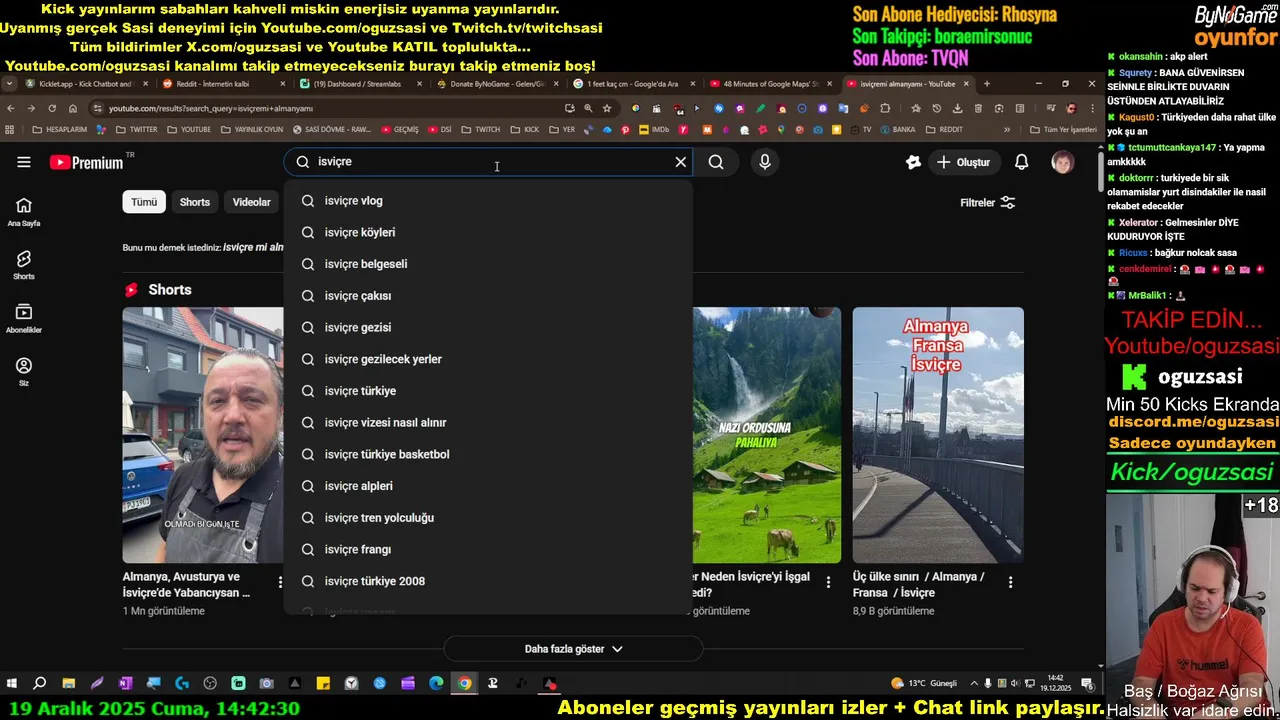Open Chrome's tab search dropdown arrow
The width and height of the screenshot is (1280, 720).
point(9,84)
